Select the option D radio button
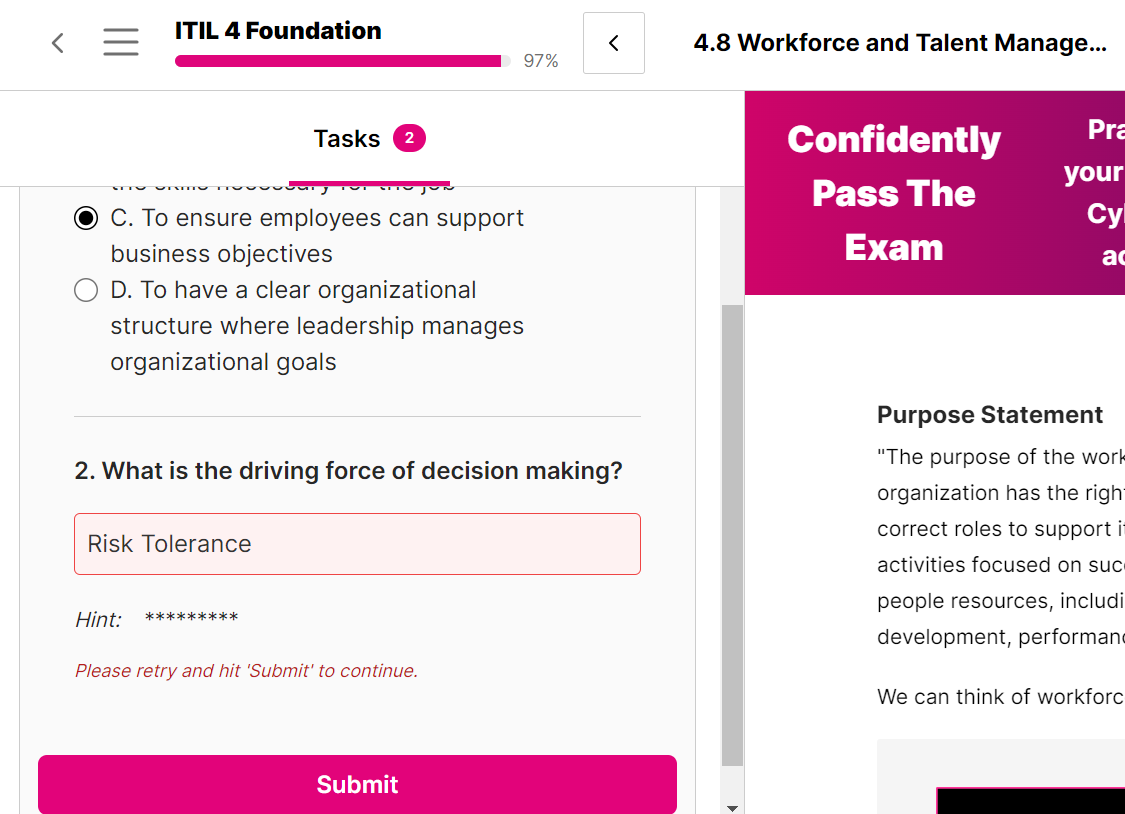The image size is (1125, 814). (x=86, y=290)
